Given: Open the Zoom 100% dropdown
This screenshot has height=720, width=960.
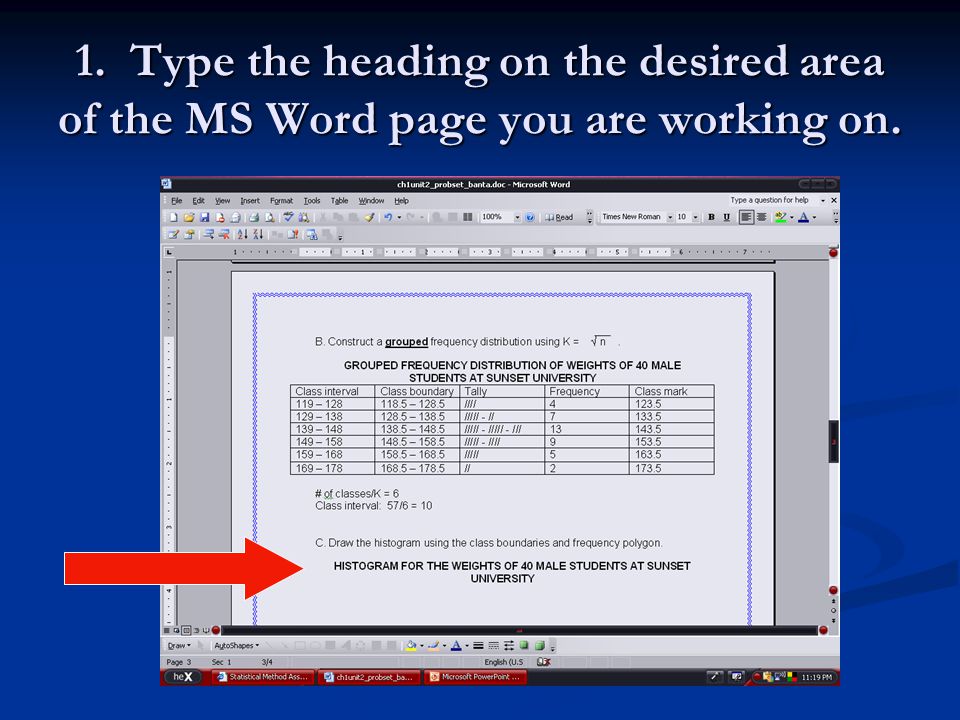Looking at the screenshot, I should pos(517,217).
